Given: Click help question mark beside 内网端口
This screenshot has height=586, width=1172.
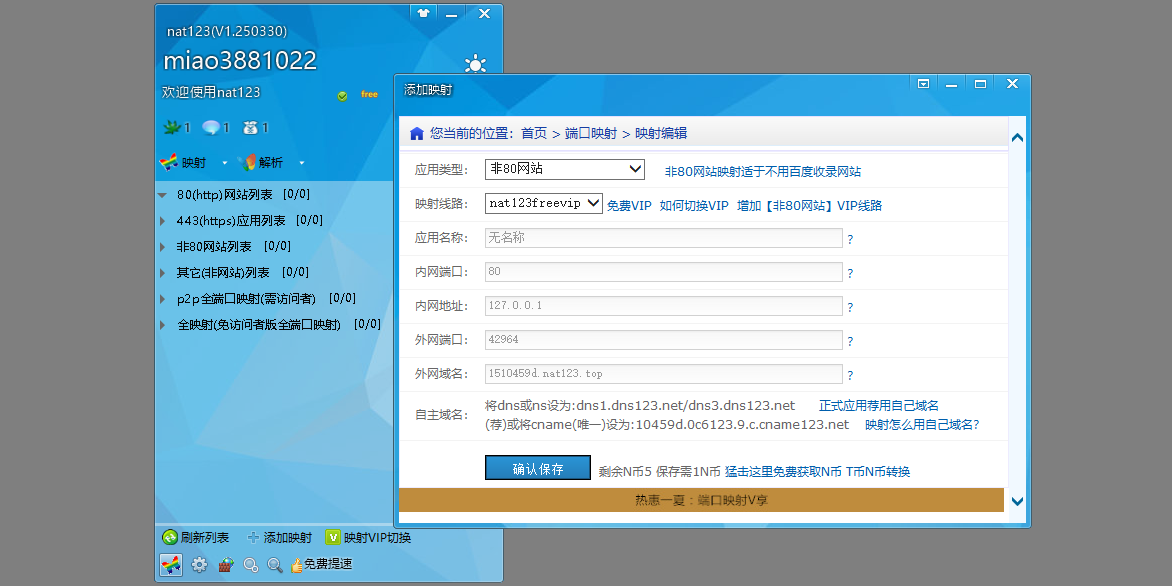Looking at the screenshot, I should pyautogui.click(x=850, y=274).
